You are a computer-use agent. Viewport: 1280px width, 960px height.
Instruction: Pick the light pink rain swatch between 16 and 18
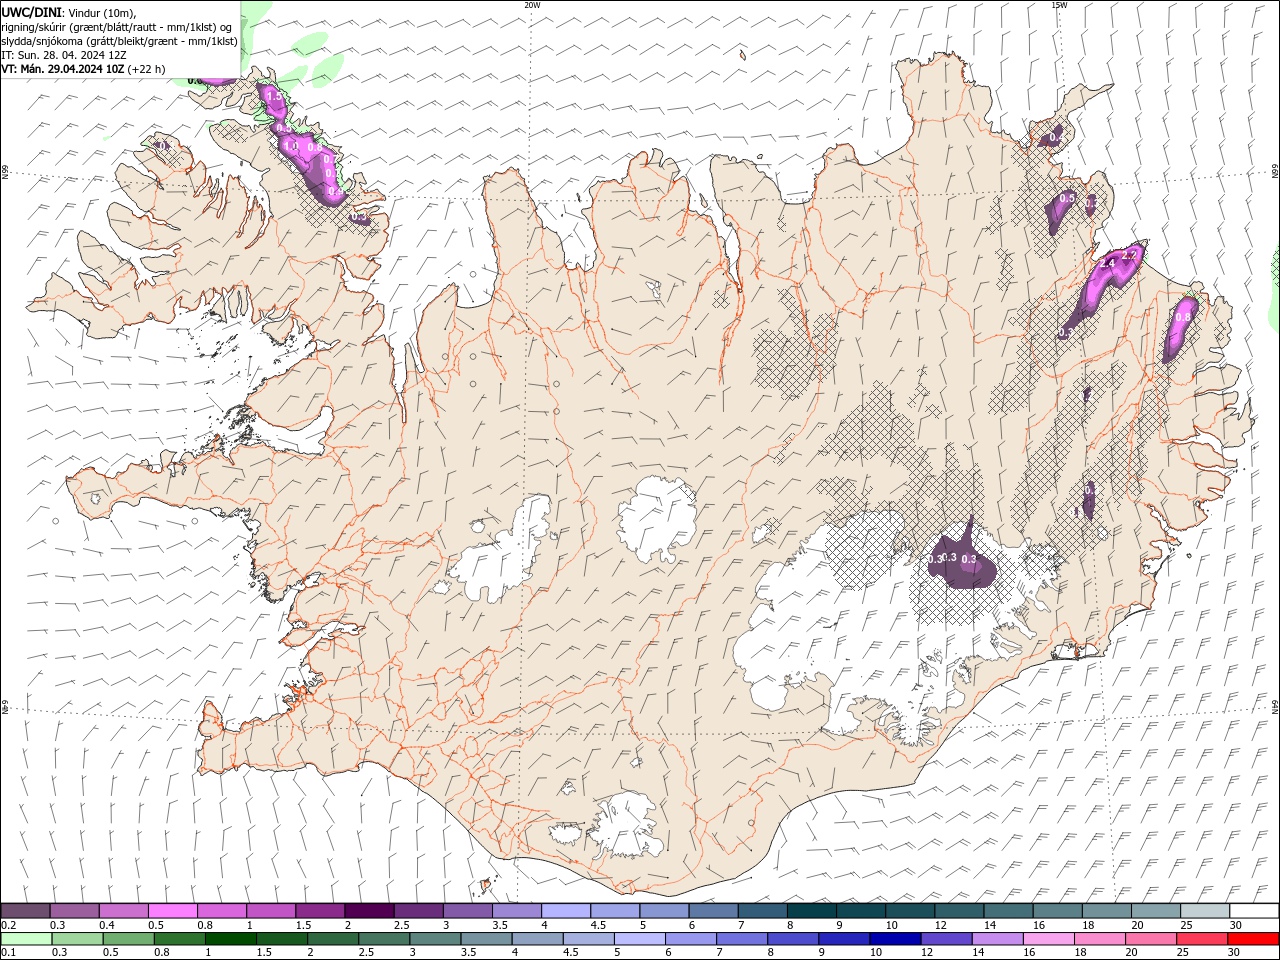pos(1048,938)
